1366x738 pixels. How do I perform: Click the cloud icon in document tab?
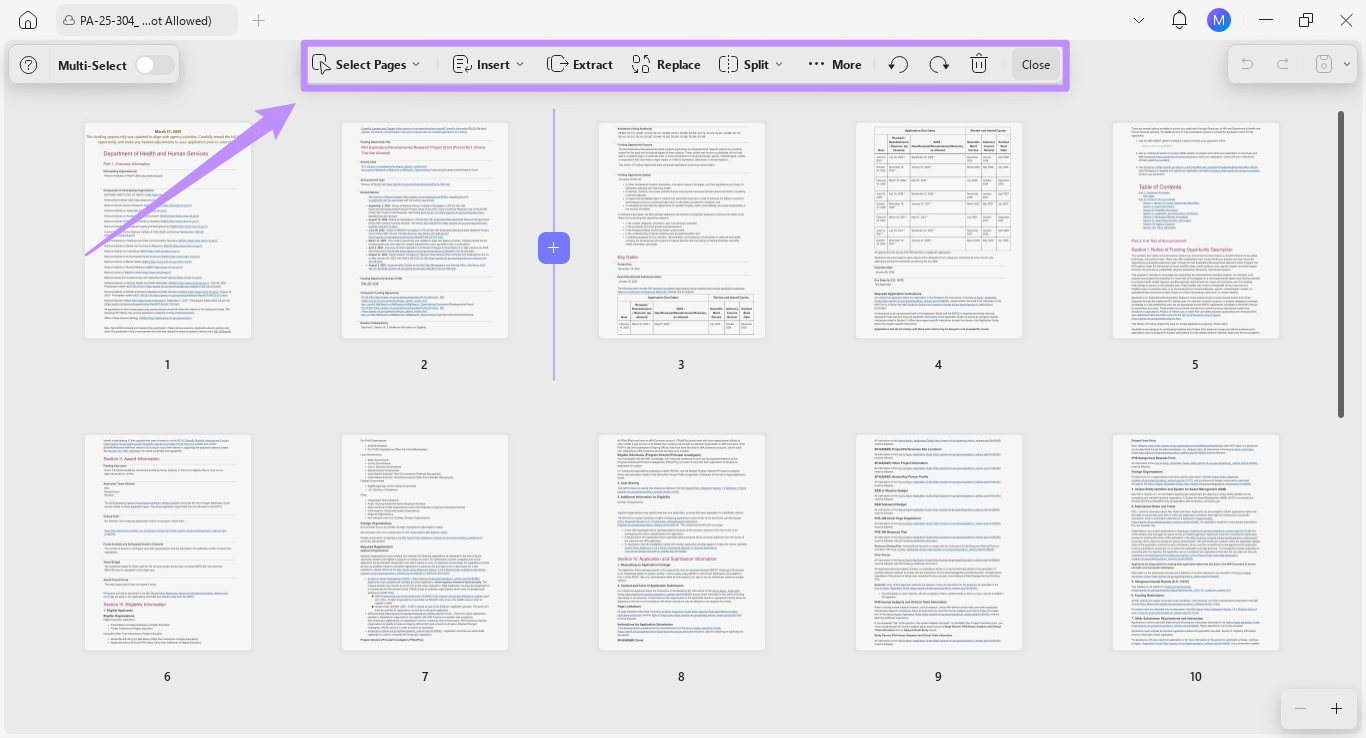68,20
